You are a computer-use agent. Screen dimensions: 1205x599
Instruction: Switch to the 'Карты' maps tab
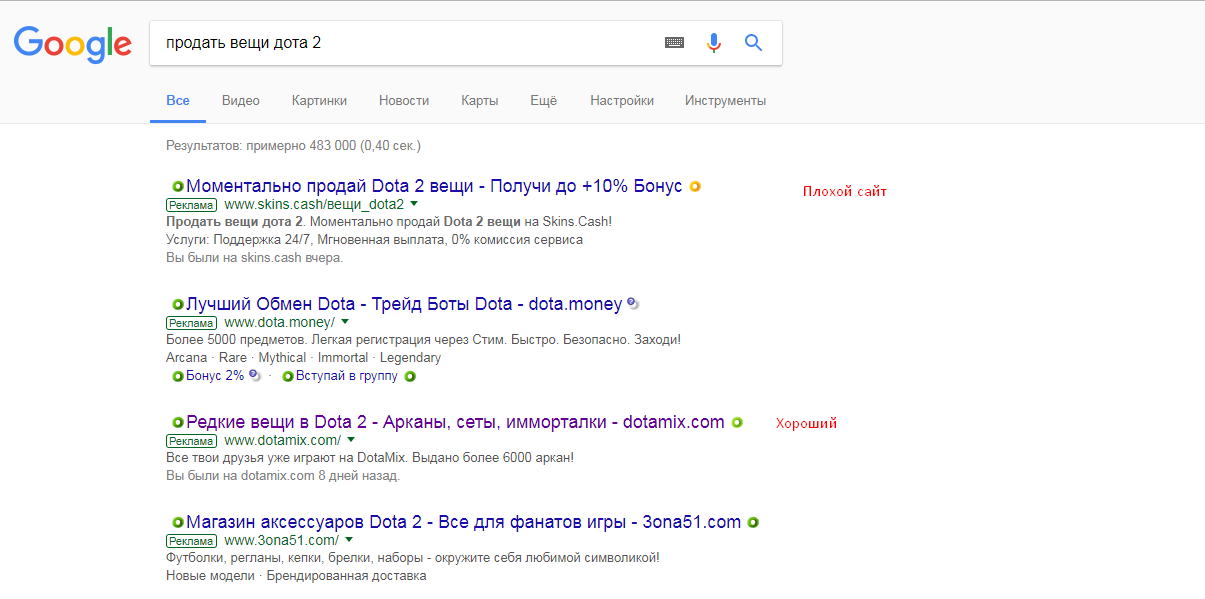click(x=479, y=100)
